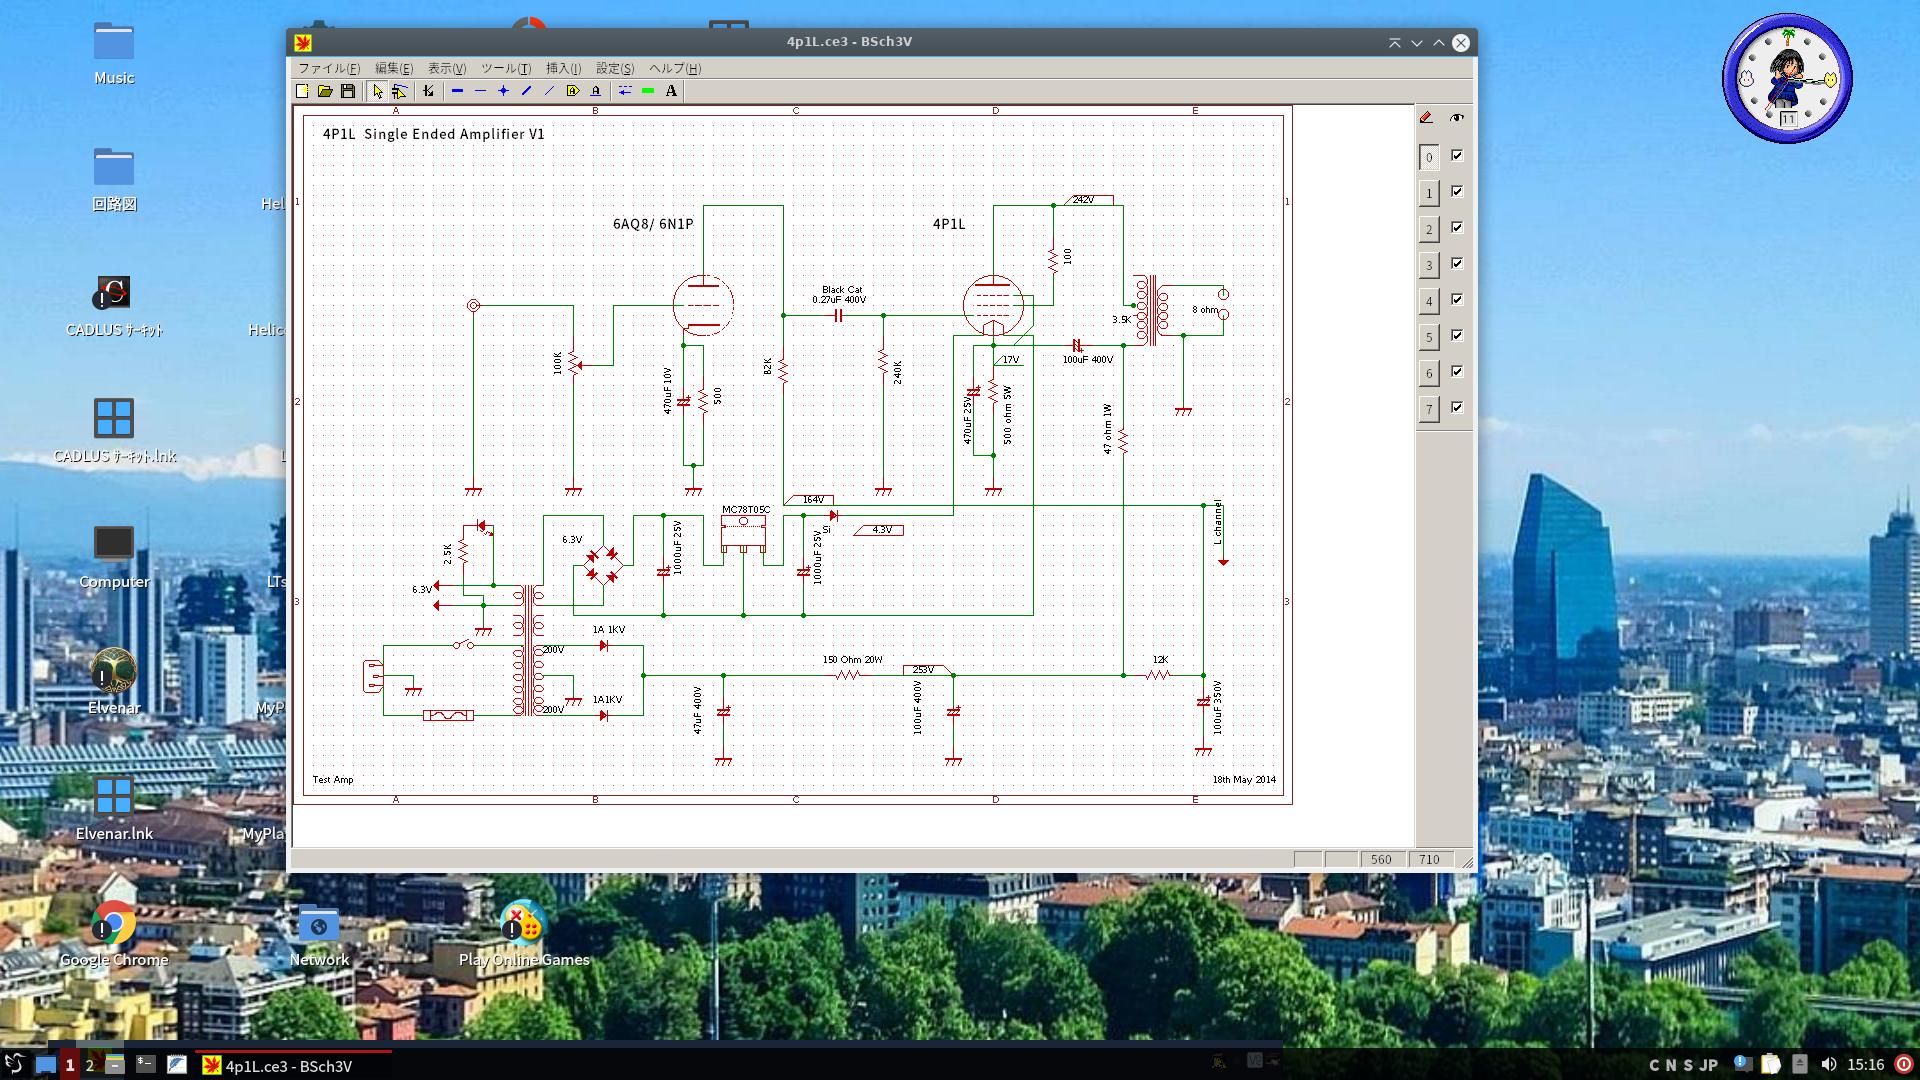1920x1080 pixels.
Task: Set edit layer with button 2
Action: 1429,229
